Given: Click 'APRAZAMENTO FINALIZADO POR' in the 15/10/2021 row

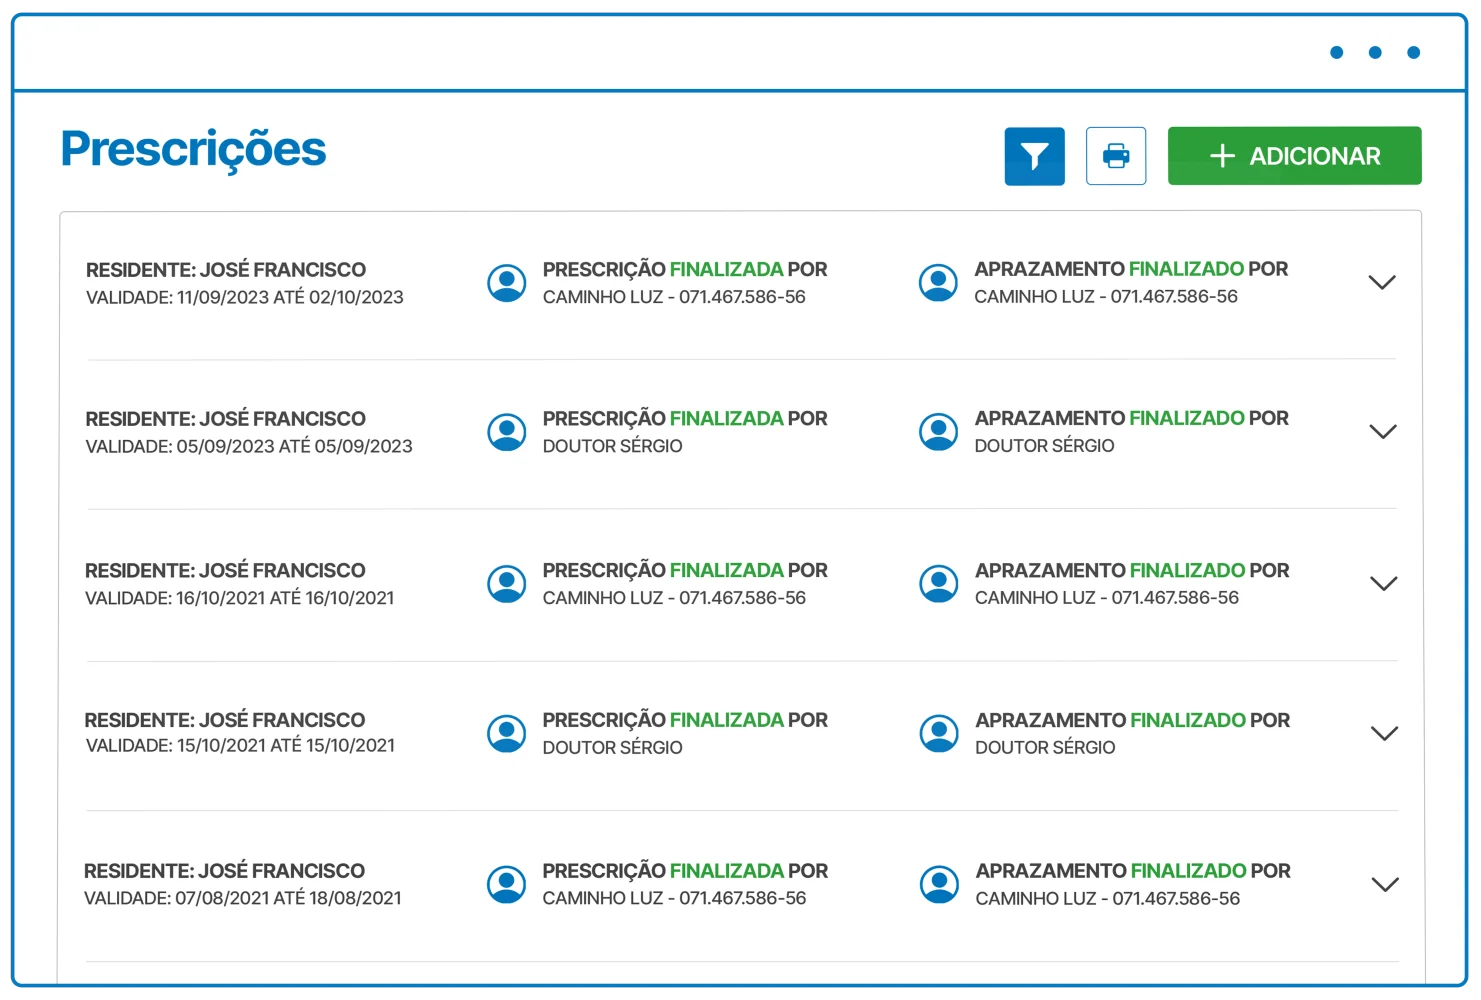Looking at the screenshot, I should click(x=1133, y=721).
